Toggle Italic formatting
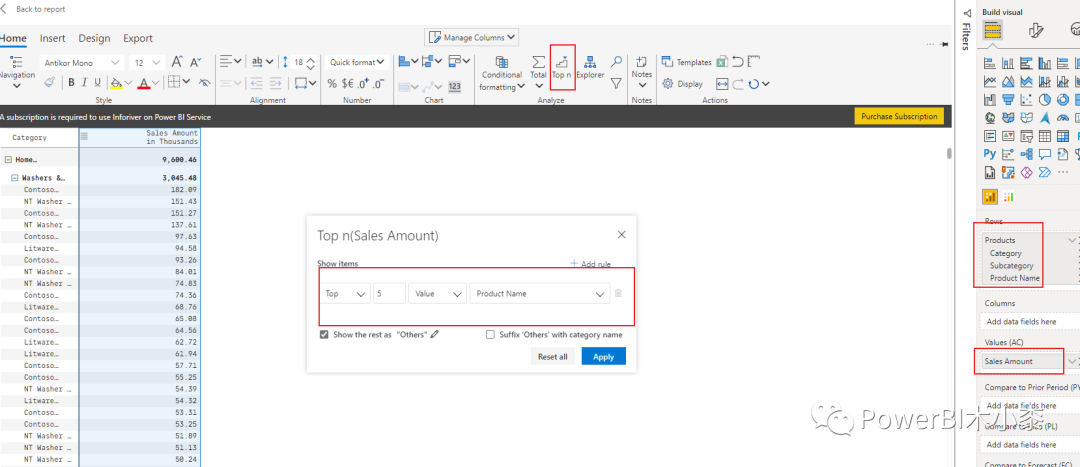The image size is (1080, 467). [x=85, y=83]
